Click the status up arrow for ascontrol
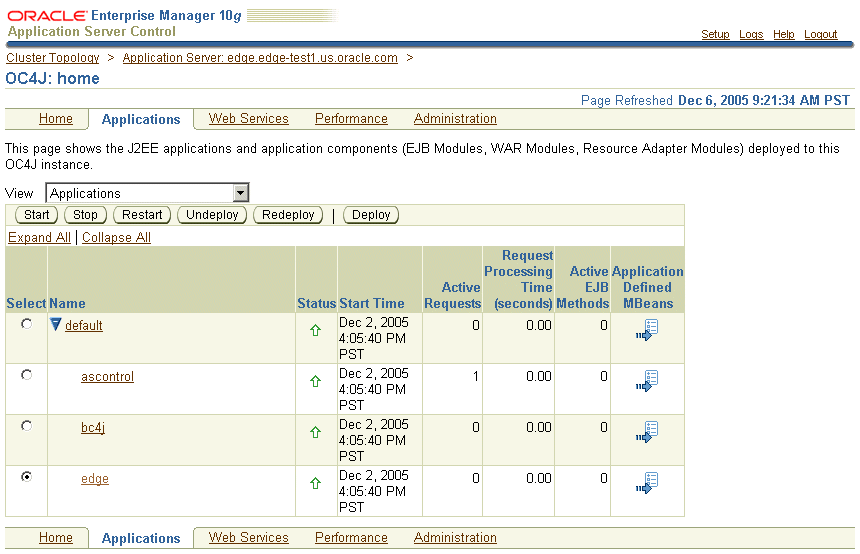860x554 pixels. [x=315, y=381]
